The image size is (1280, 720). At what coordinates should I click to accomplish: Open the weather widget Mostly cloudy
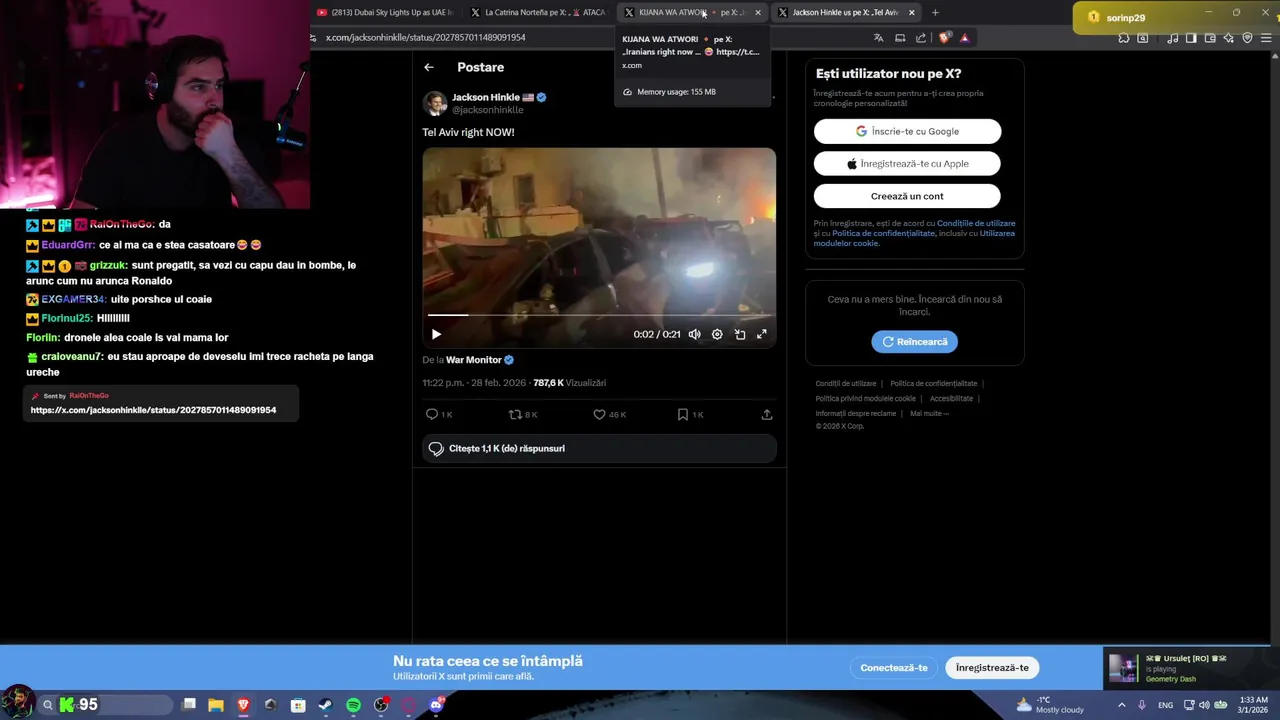click(x=1050, y=705)
